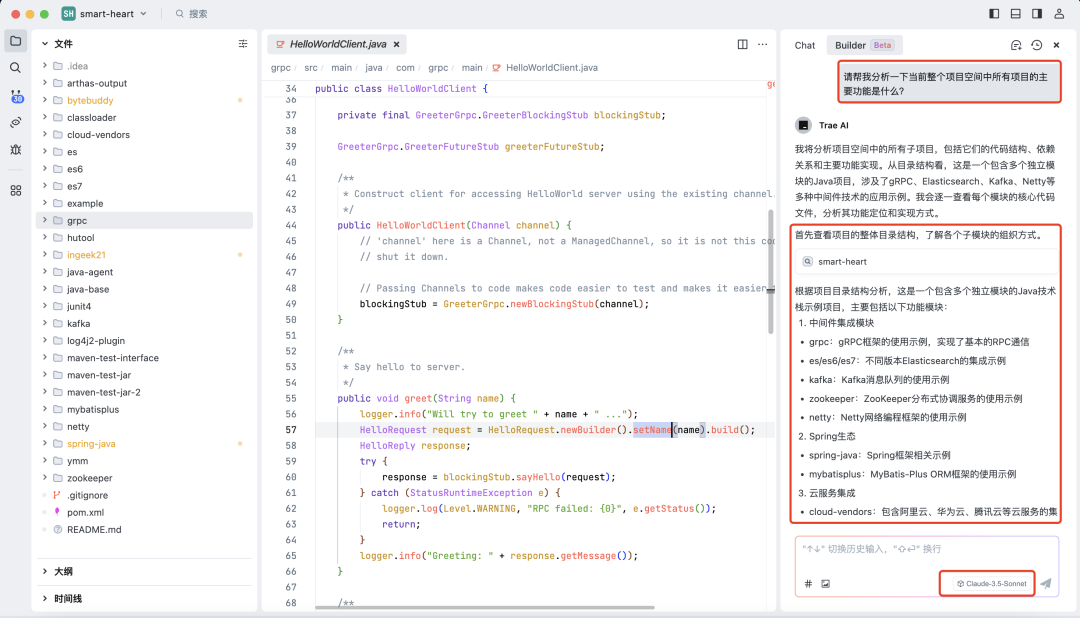Send the chat message arrow
The image size is (1080, 618).
[1046, 584]
